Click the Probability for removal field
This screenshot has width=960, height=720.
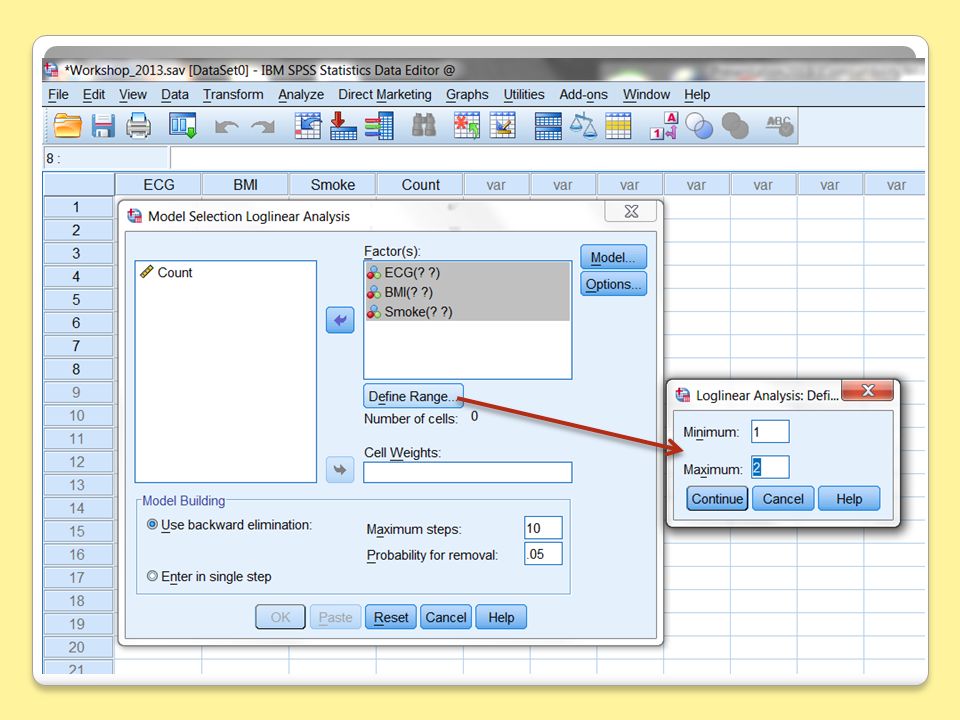(x=543, y=554)
